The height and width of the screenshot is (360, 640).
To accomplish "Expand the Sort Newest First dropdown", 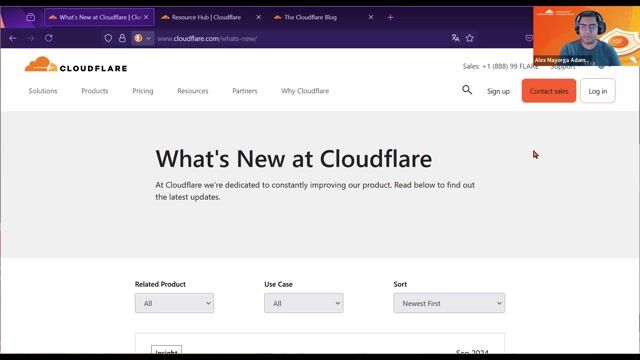I will point(449,303).
